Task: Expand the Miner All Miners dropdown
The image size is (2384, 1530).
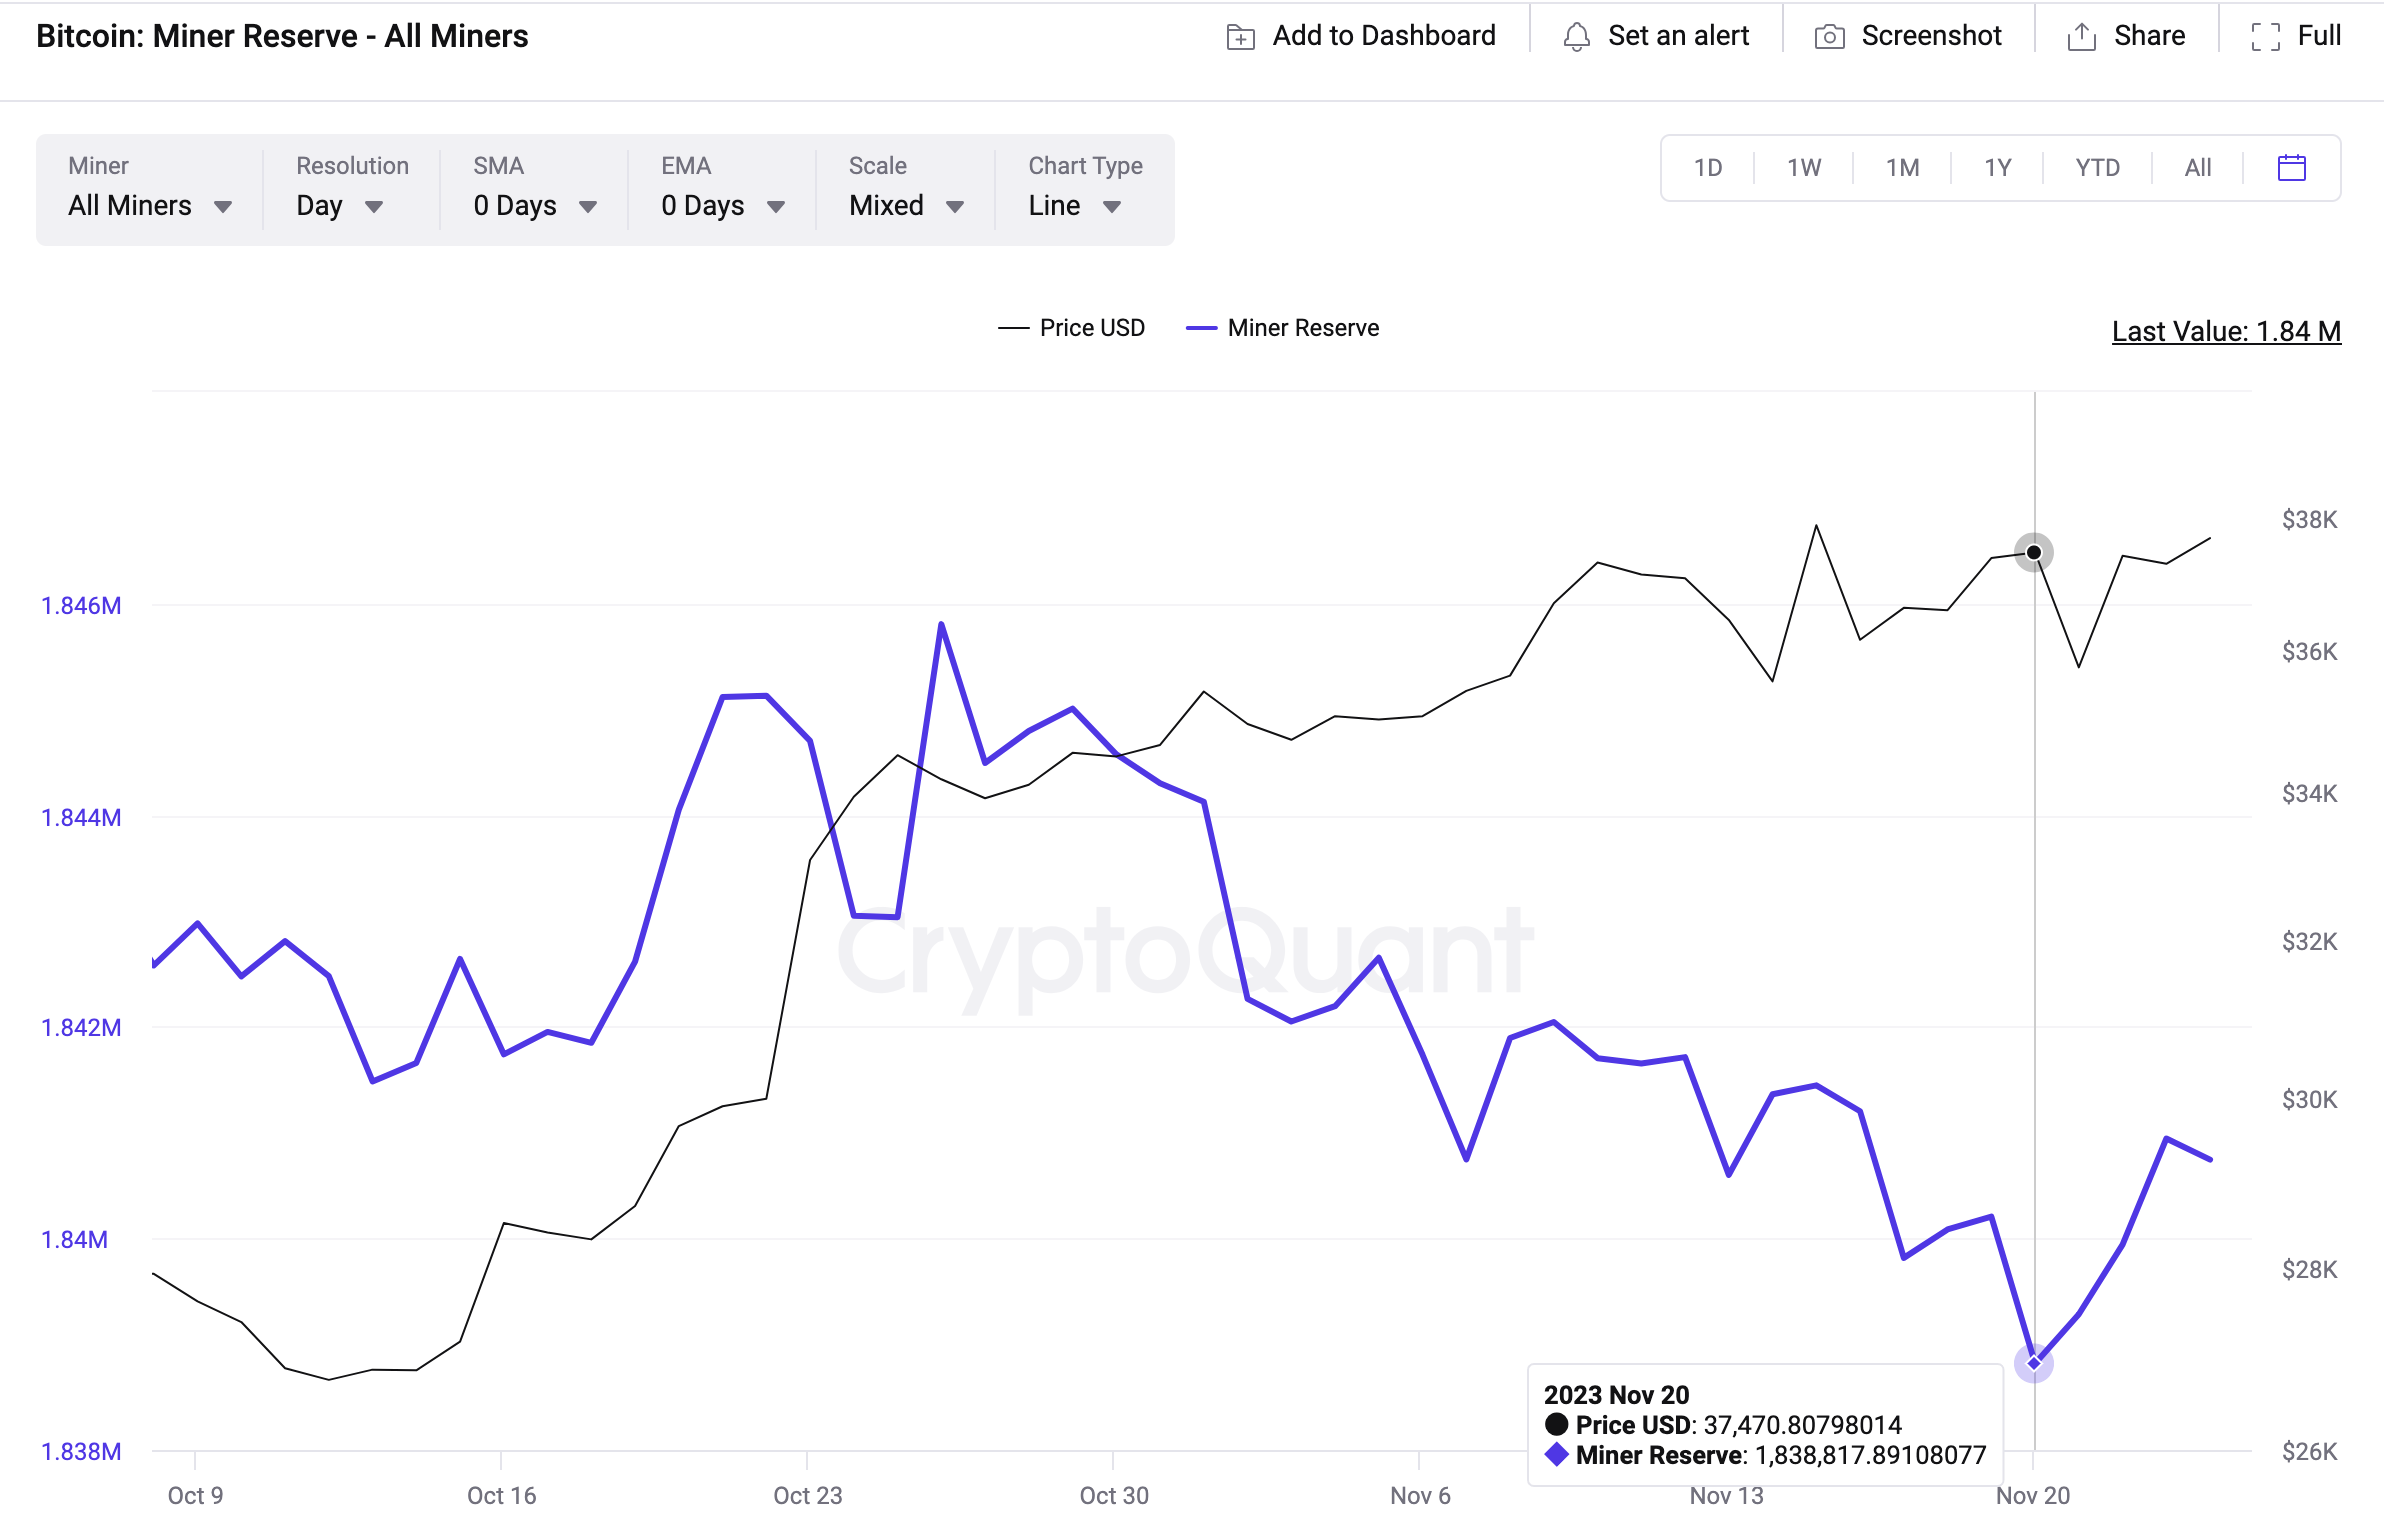Action: point(150,205)
